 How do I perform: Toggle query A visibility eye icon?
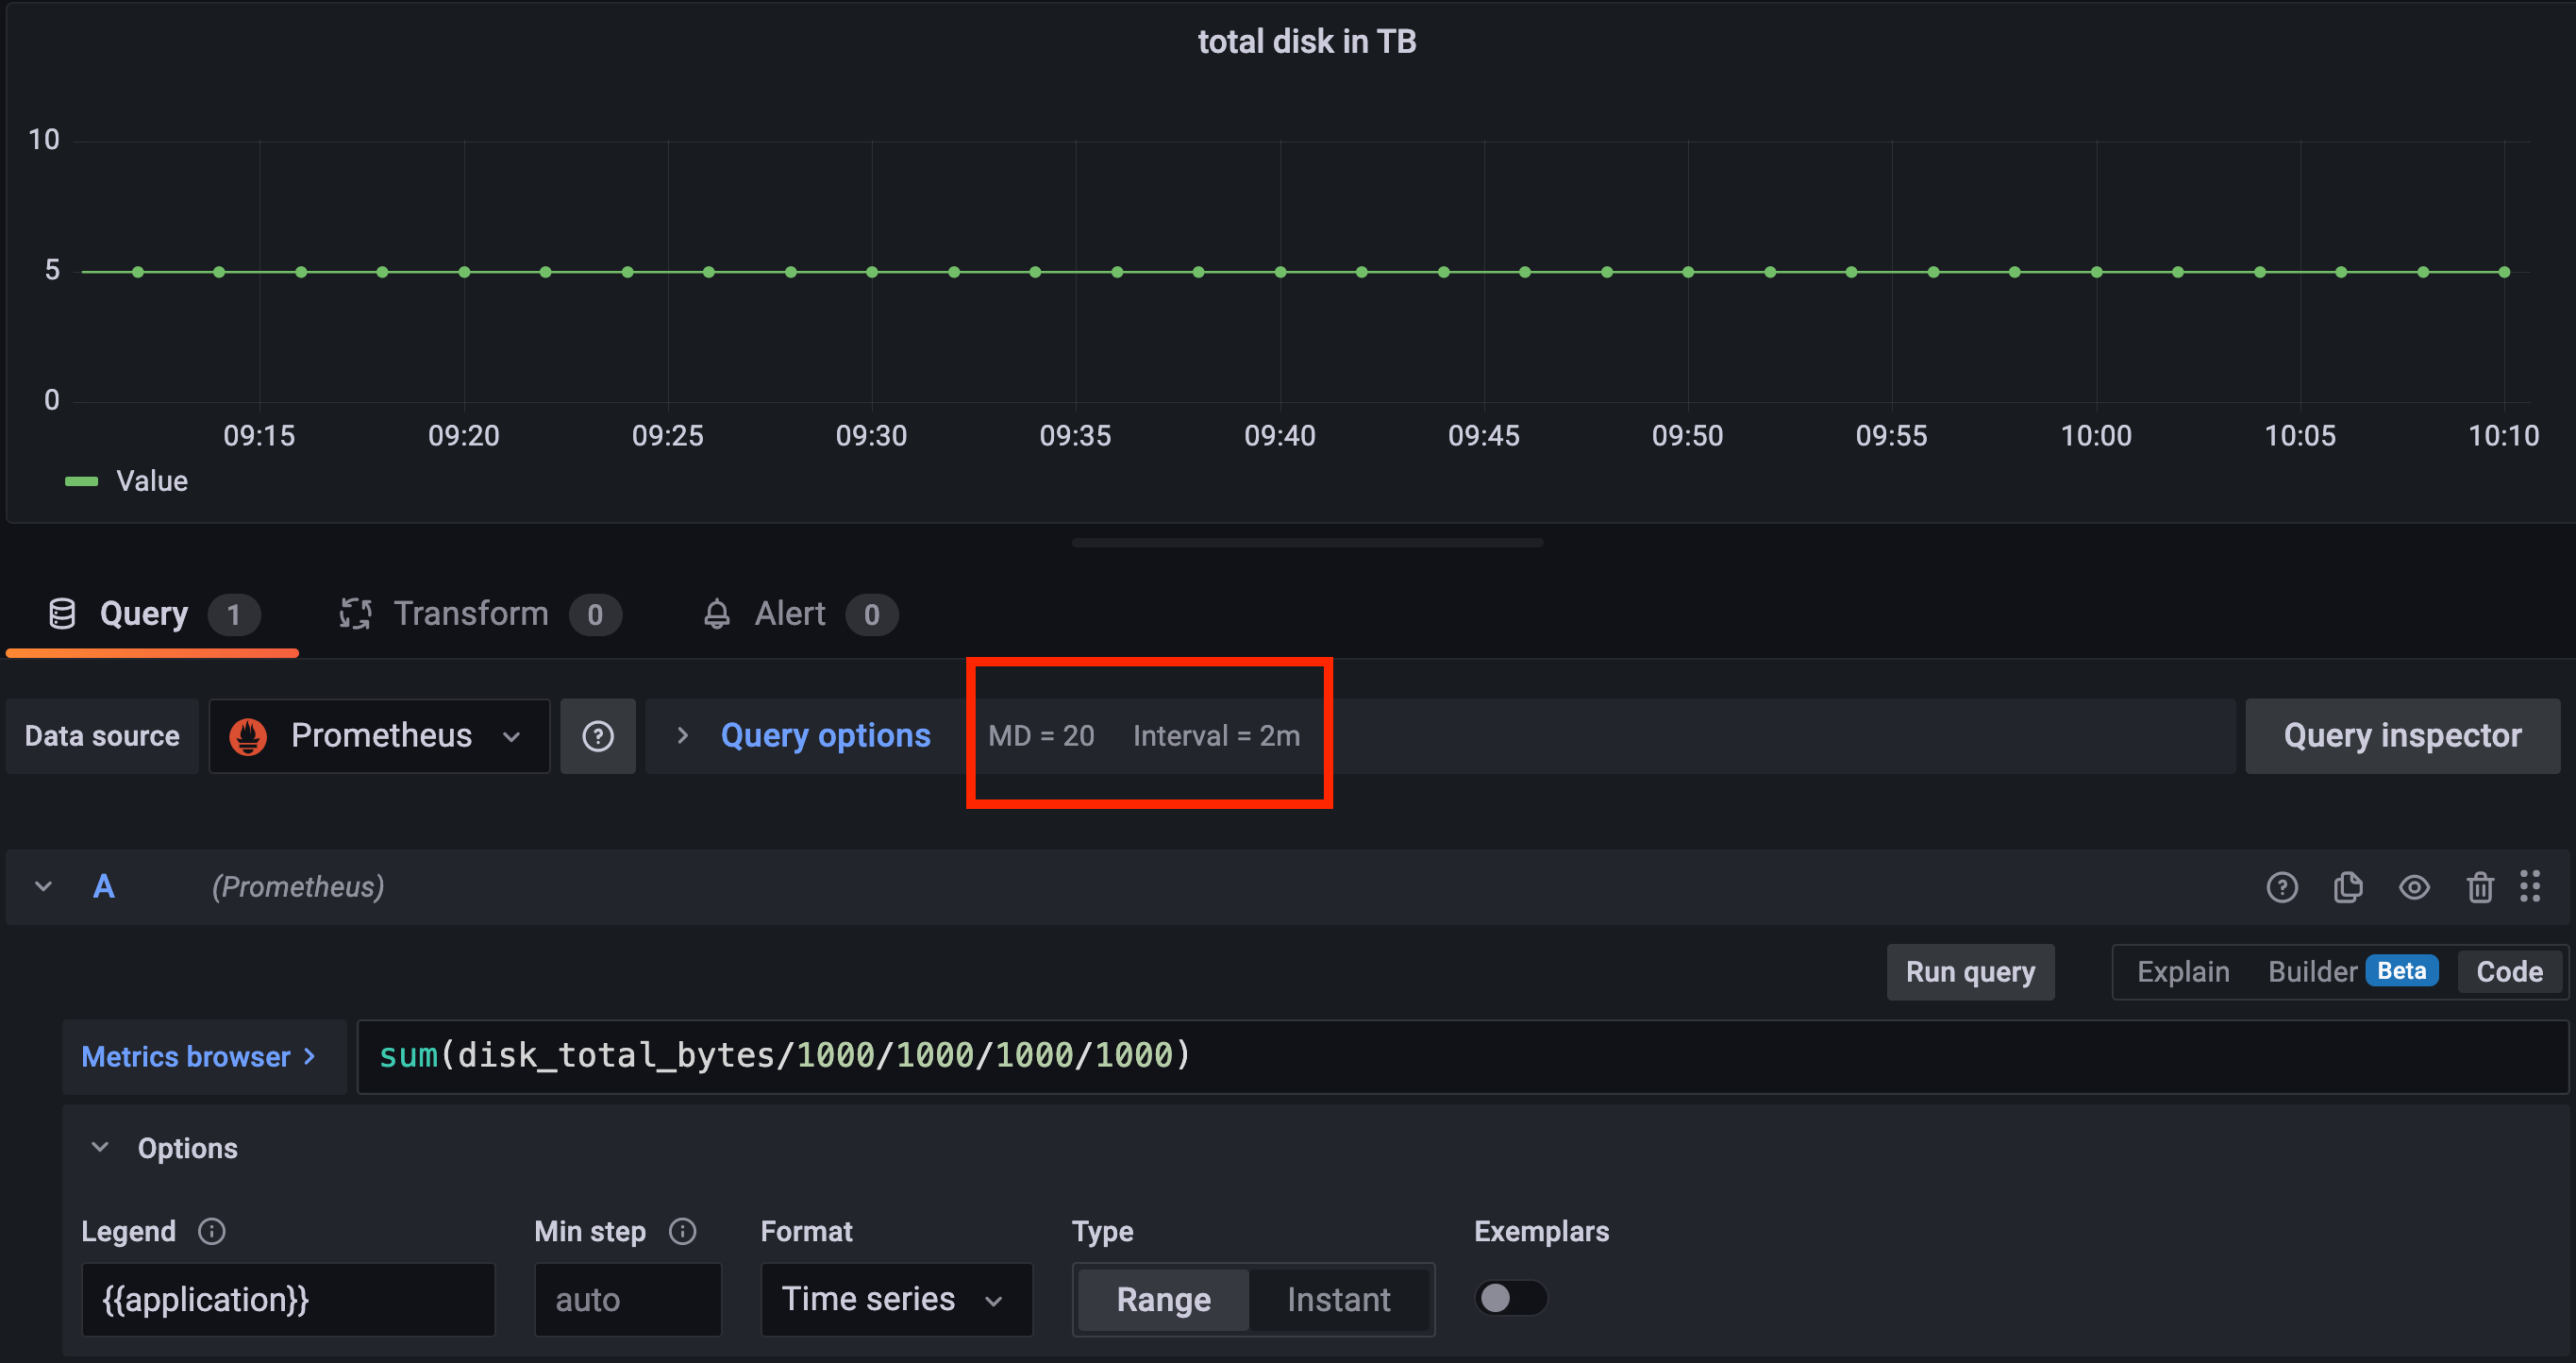pyautogui.click(x=2413, y=887)
